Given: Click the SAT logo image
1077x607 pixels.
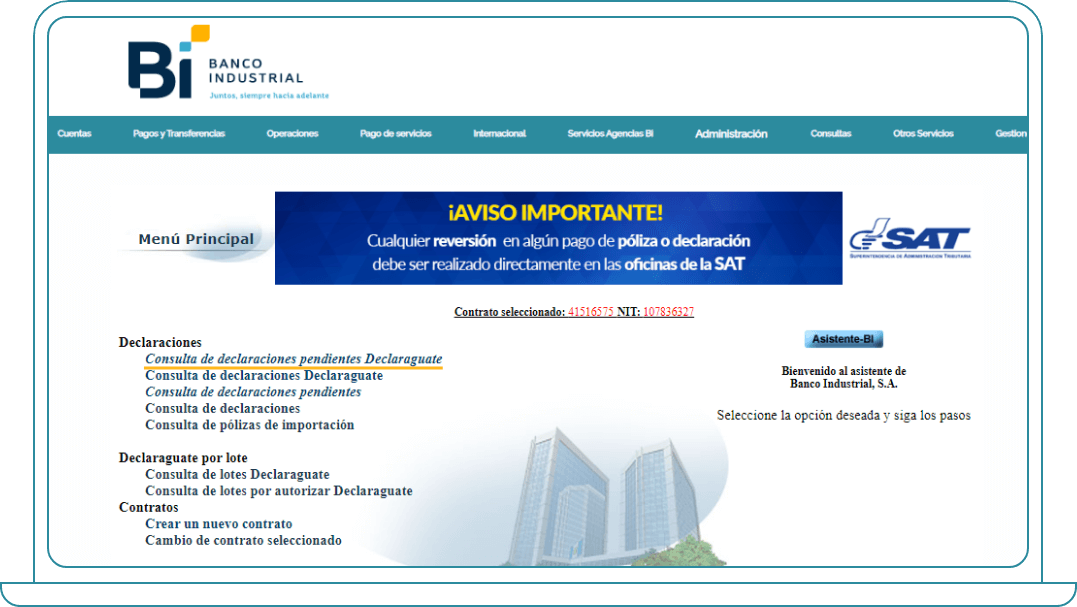Looking at the screenshot, I should (x=910, y=238).
